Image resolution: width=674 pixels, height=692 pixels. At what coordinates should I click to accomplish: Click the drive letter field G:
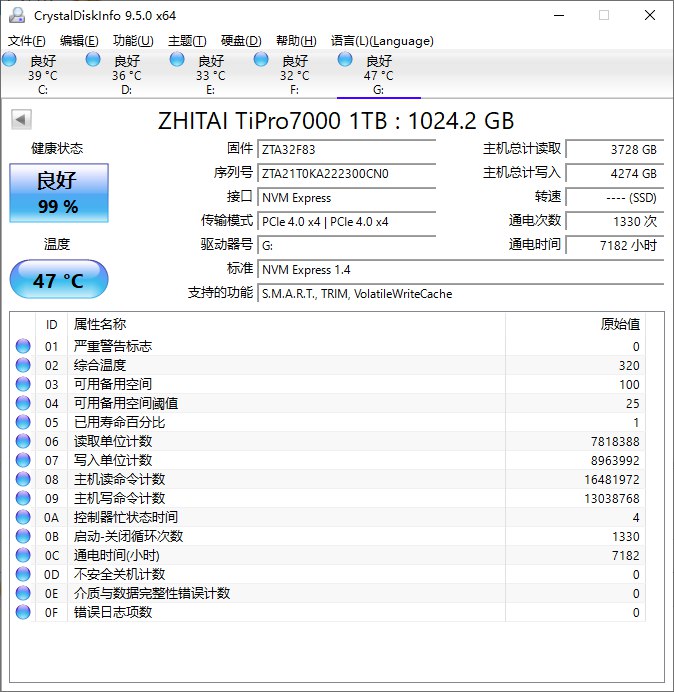[346, 245]
